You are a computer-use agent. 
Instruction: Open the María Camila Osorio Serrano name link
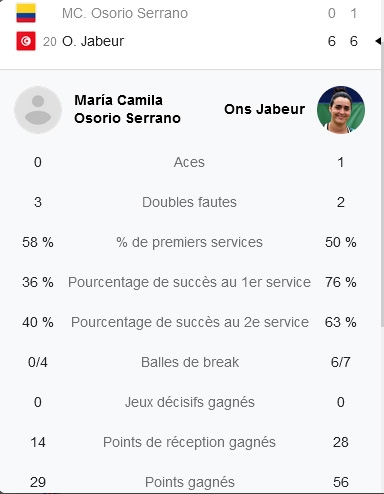point(127,109)
